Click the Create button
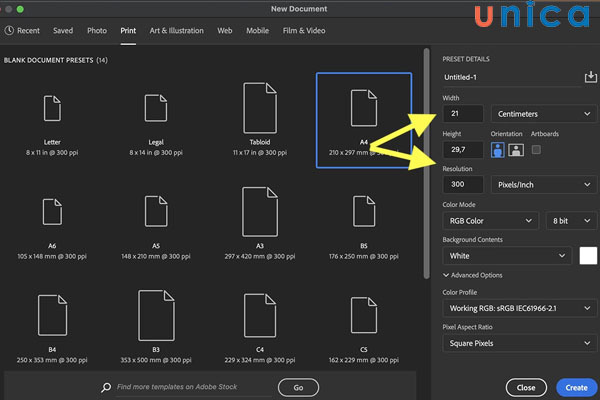Viewport: 600px width, 400px height. coord(576,386)
